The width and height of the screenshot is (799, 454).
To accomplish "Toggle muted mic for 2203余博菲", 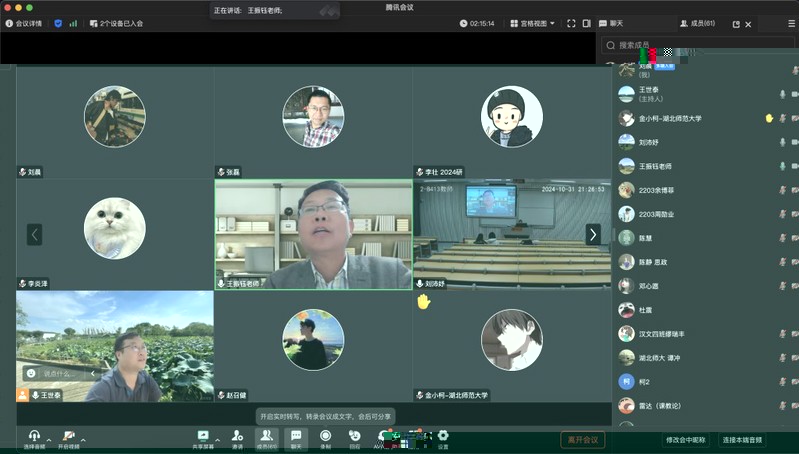I will tap(782, 190).
